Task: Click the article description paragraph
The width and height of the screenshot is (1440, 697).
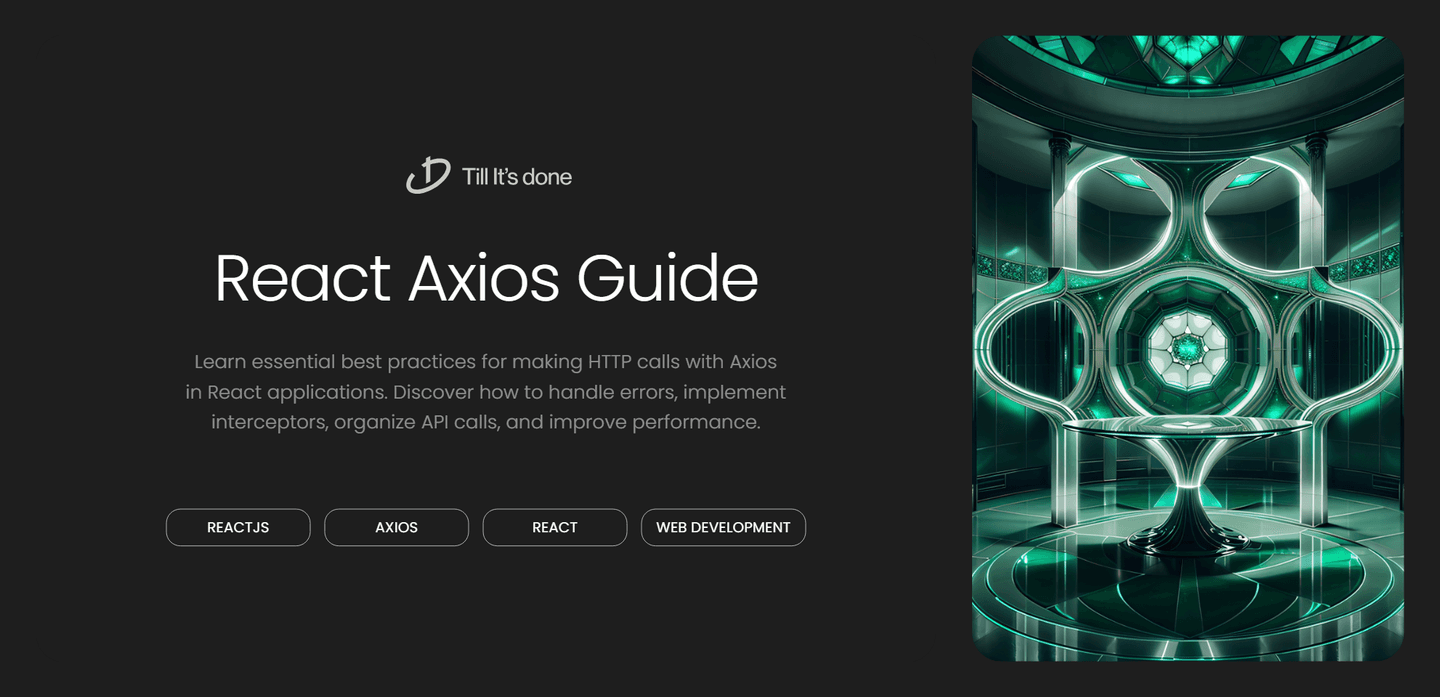Action: tap(489, 391)
